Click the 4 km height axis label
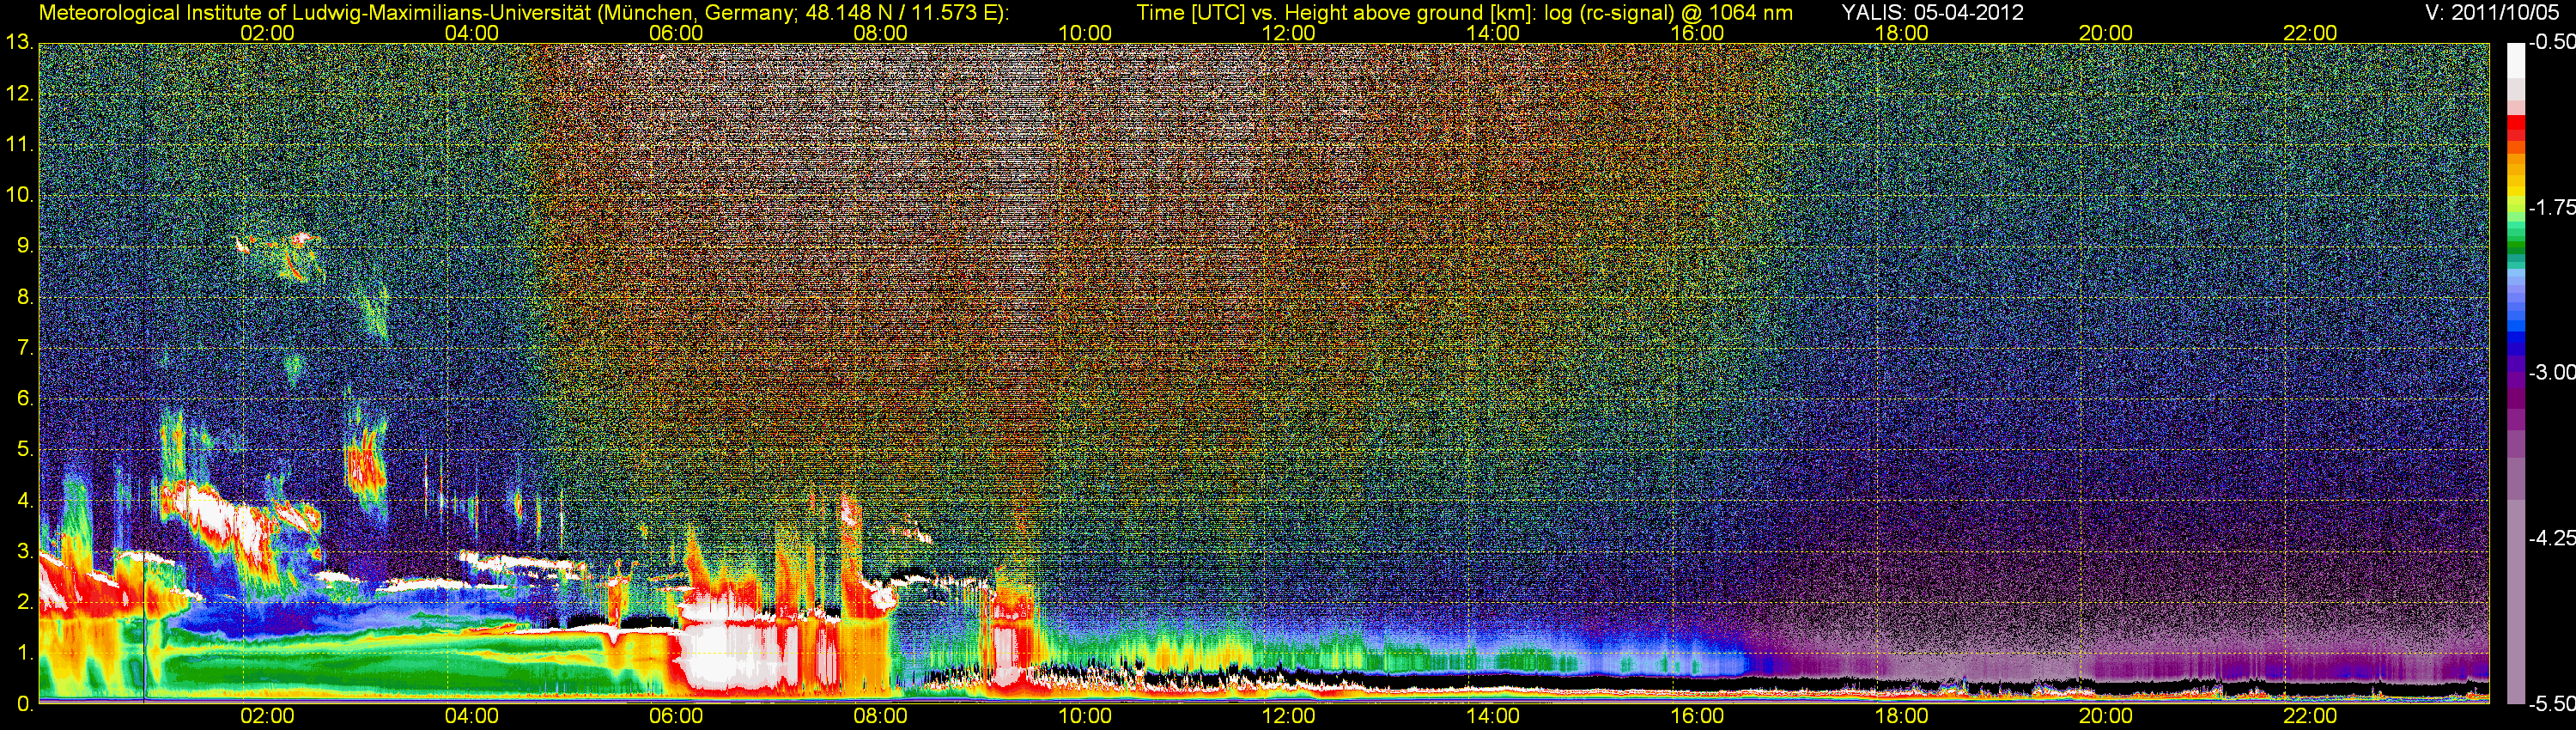 25,501
